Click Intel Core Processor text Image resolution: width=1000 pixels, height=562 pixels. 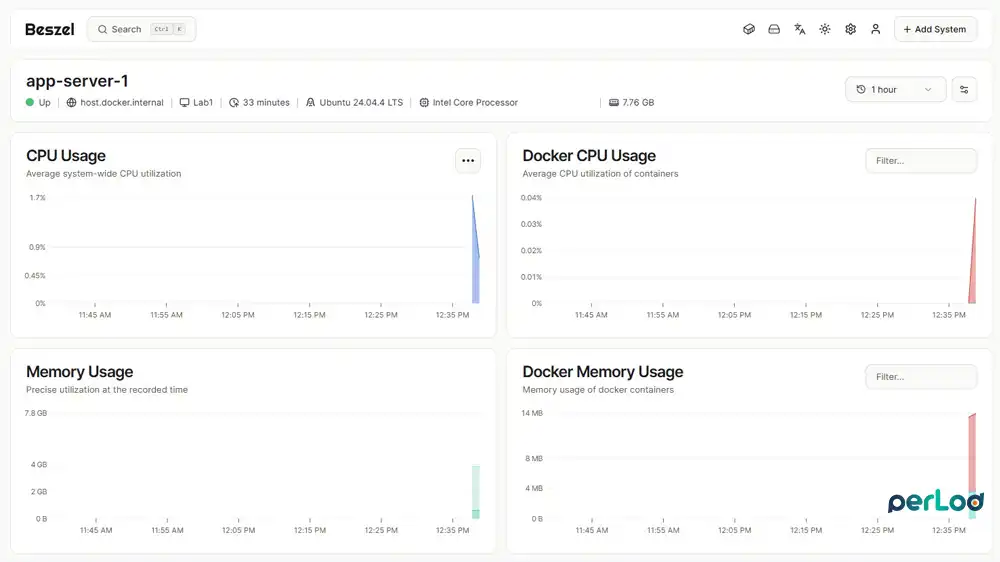tap(475, 103)
